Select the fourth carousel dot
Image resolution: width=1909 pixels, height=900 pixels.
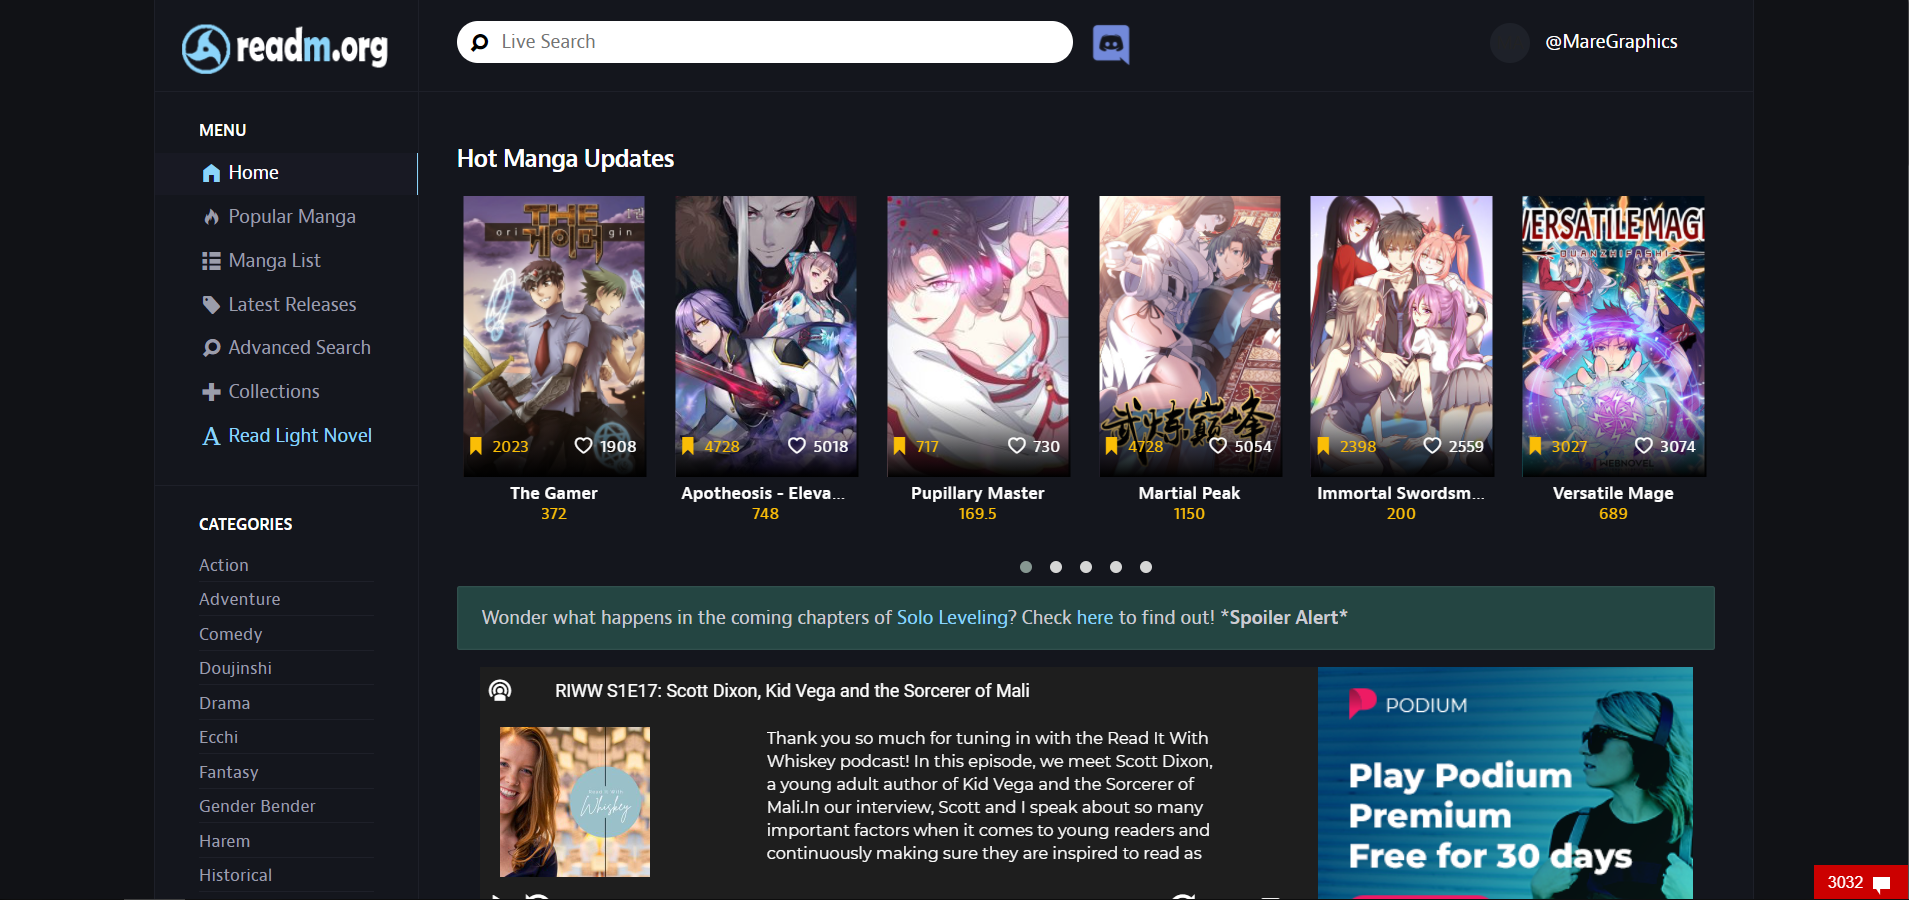[x=1116, y=567]
